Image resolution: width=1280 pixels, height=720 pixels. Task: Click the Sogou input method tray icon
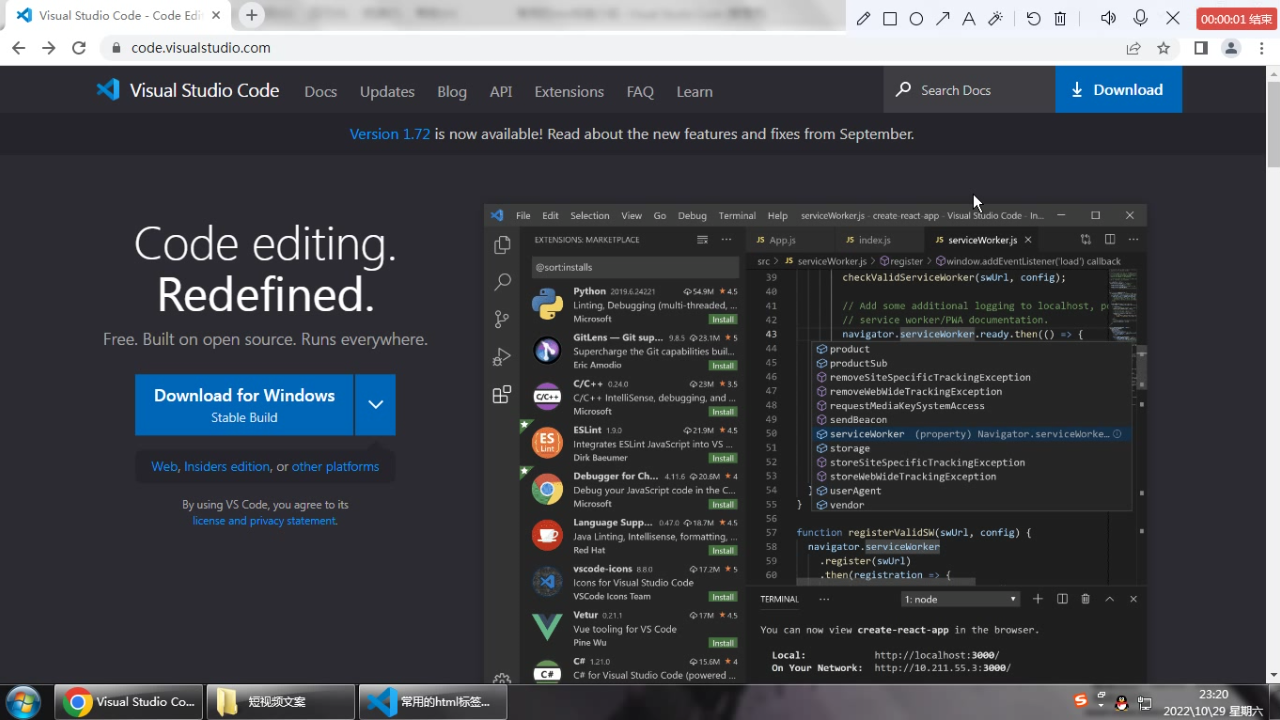click(x=1080, y=701)
